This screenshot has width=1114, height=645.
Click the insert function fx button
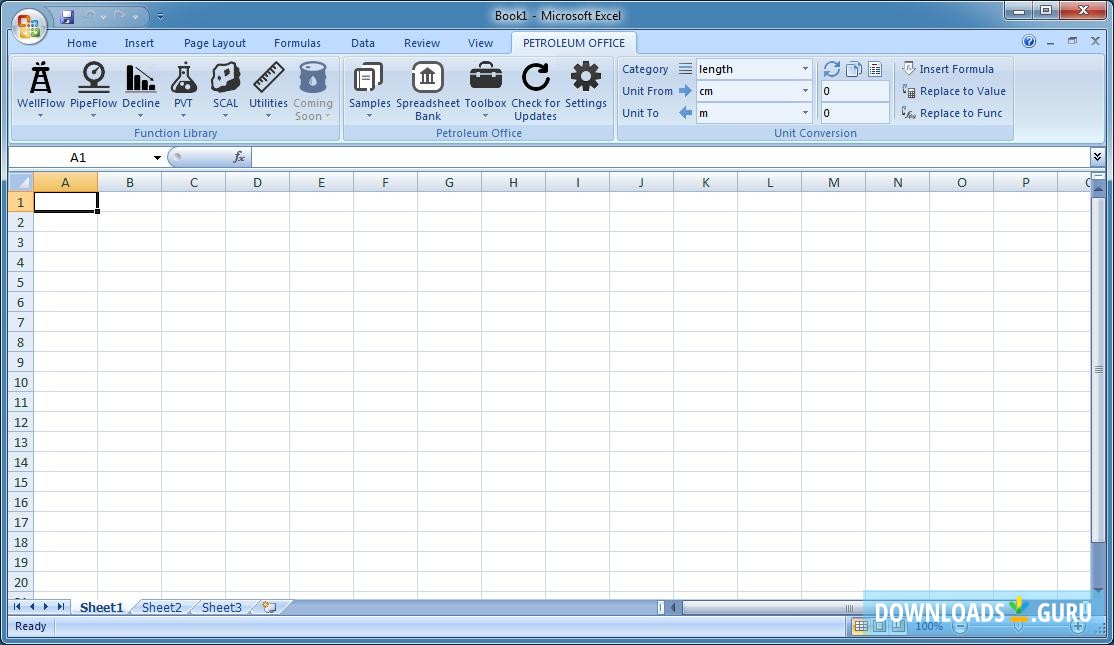(x=239, y=157)
